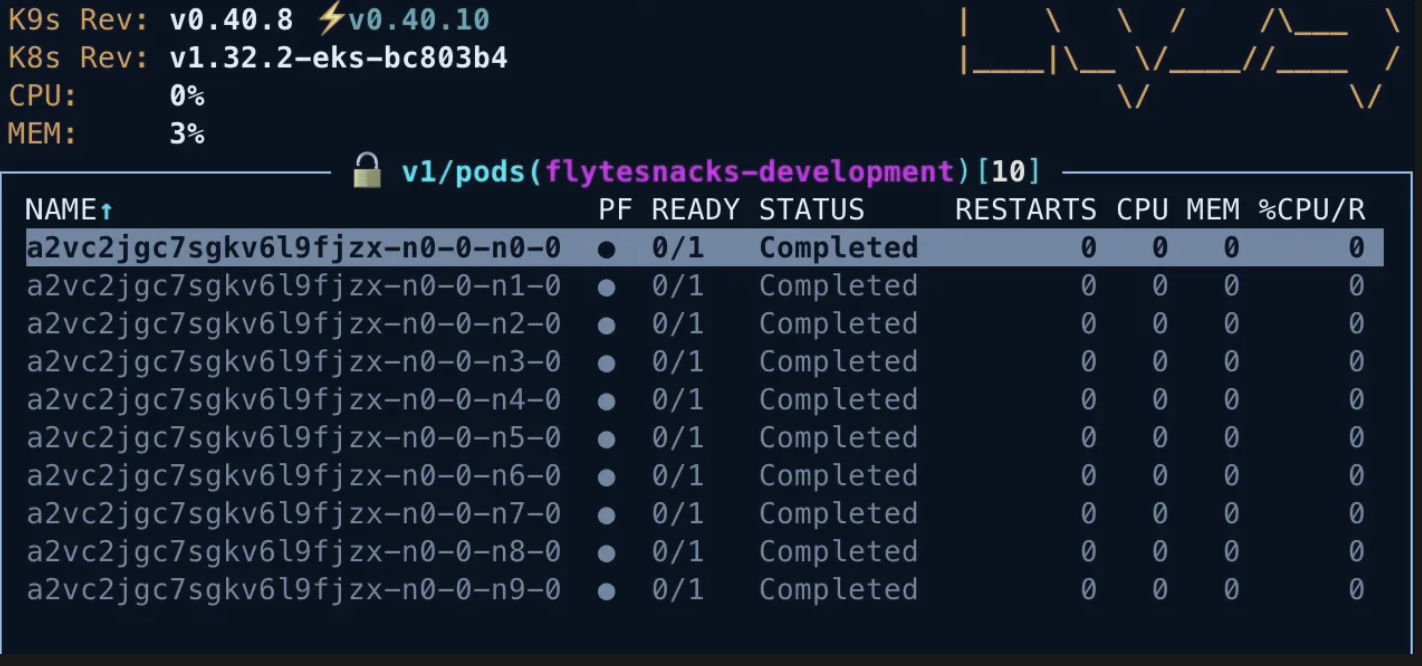Select pod a2vc2jgc7sgkv6l9fjzx-n0-0-n8-0
The image size is (1422, 666).
(704, 552)
